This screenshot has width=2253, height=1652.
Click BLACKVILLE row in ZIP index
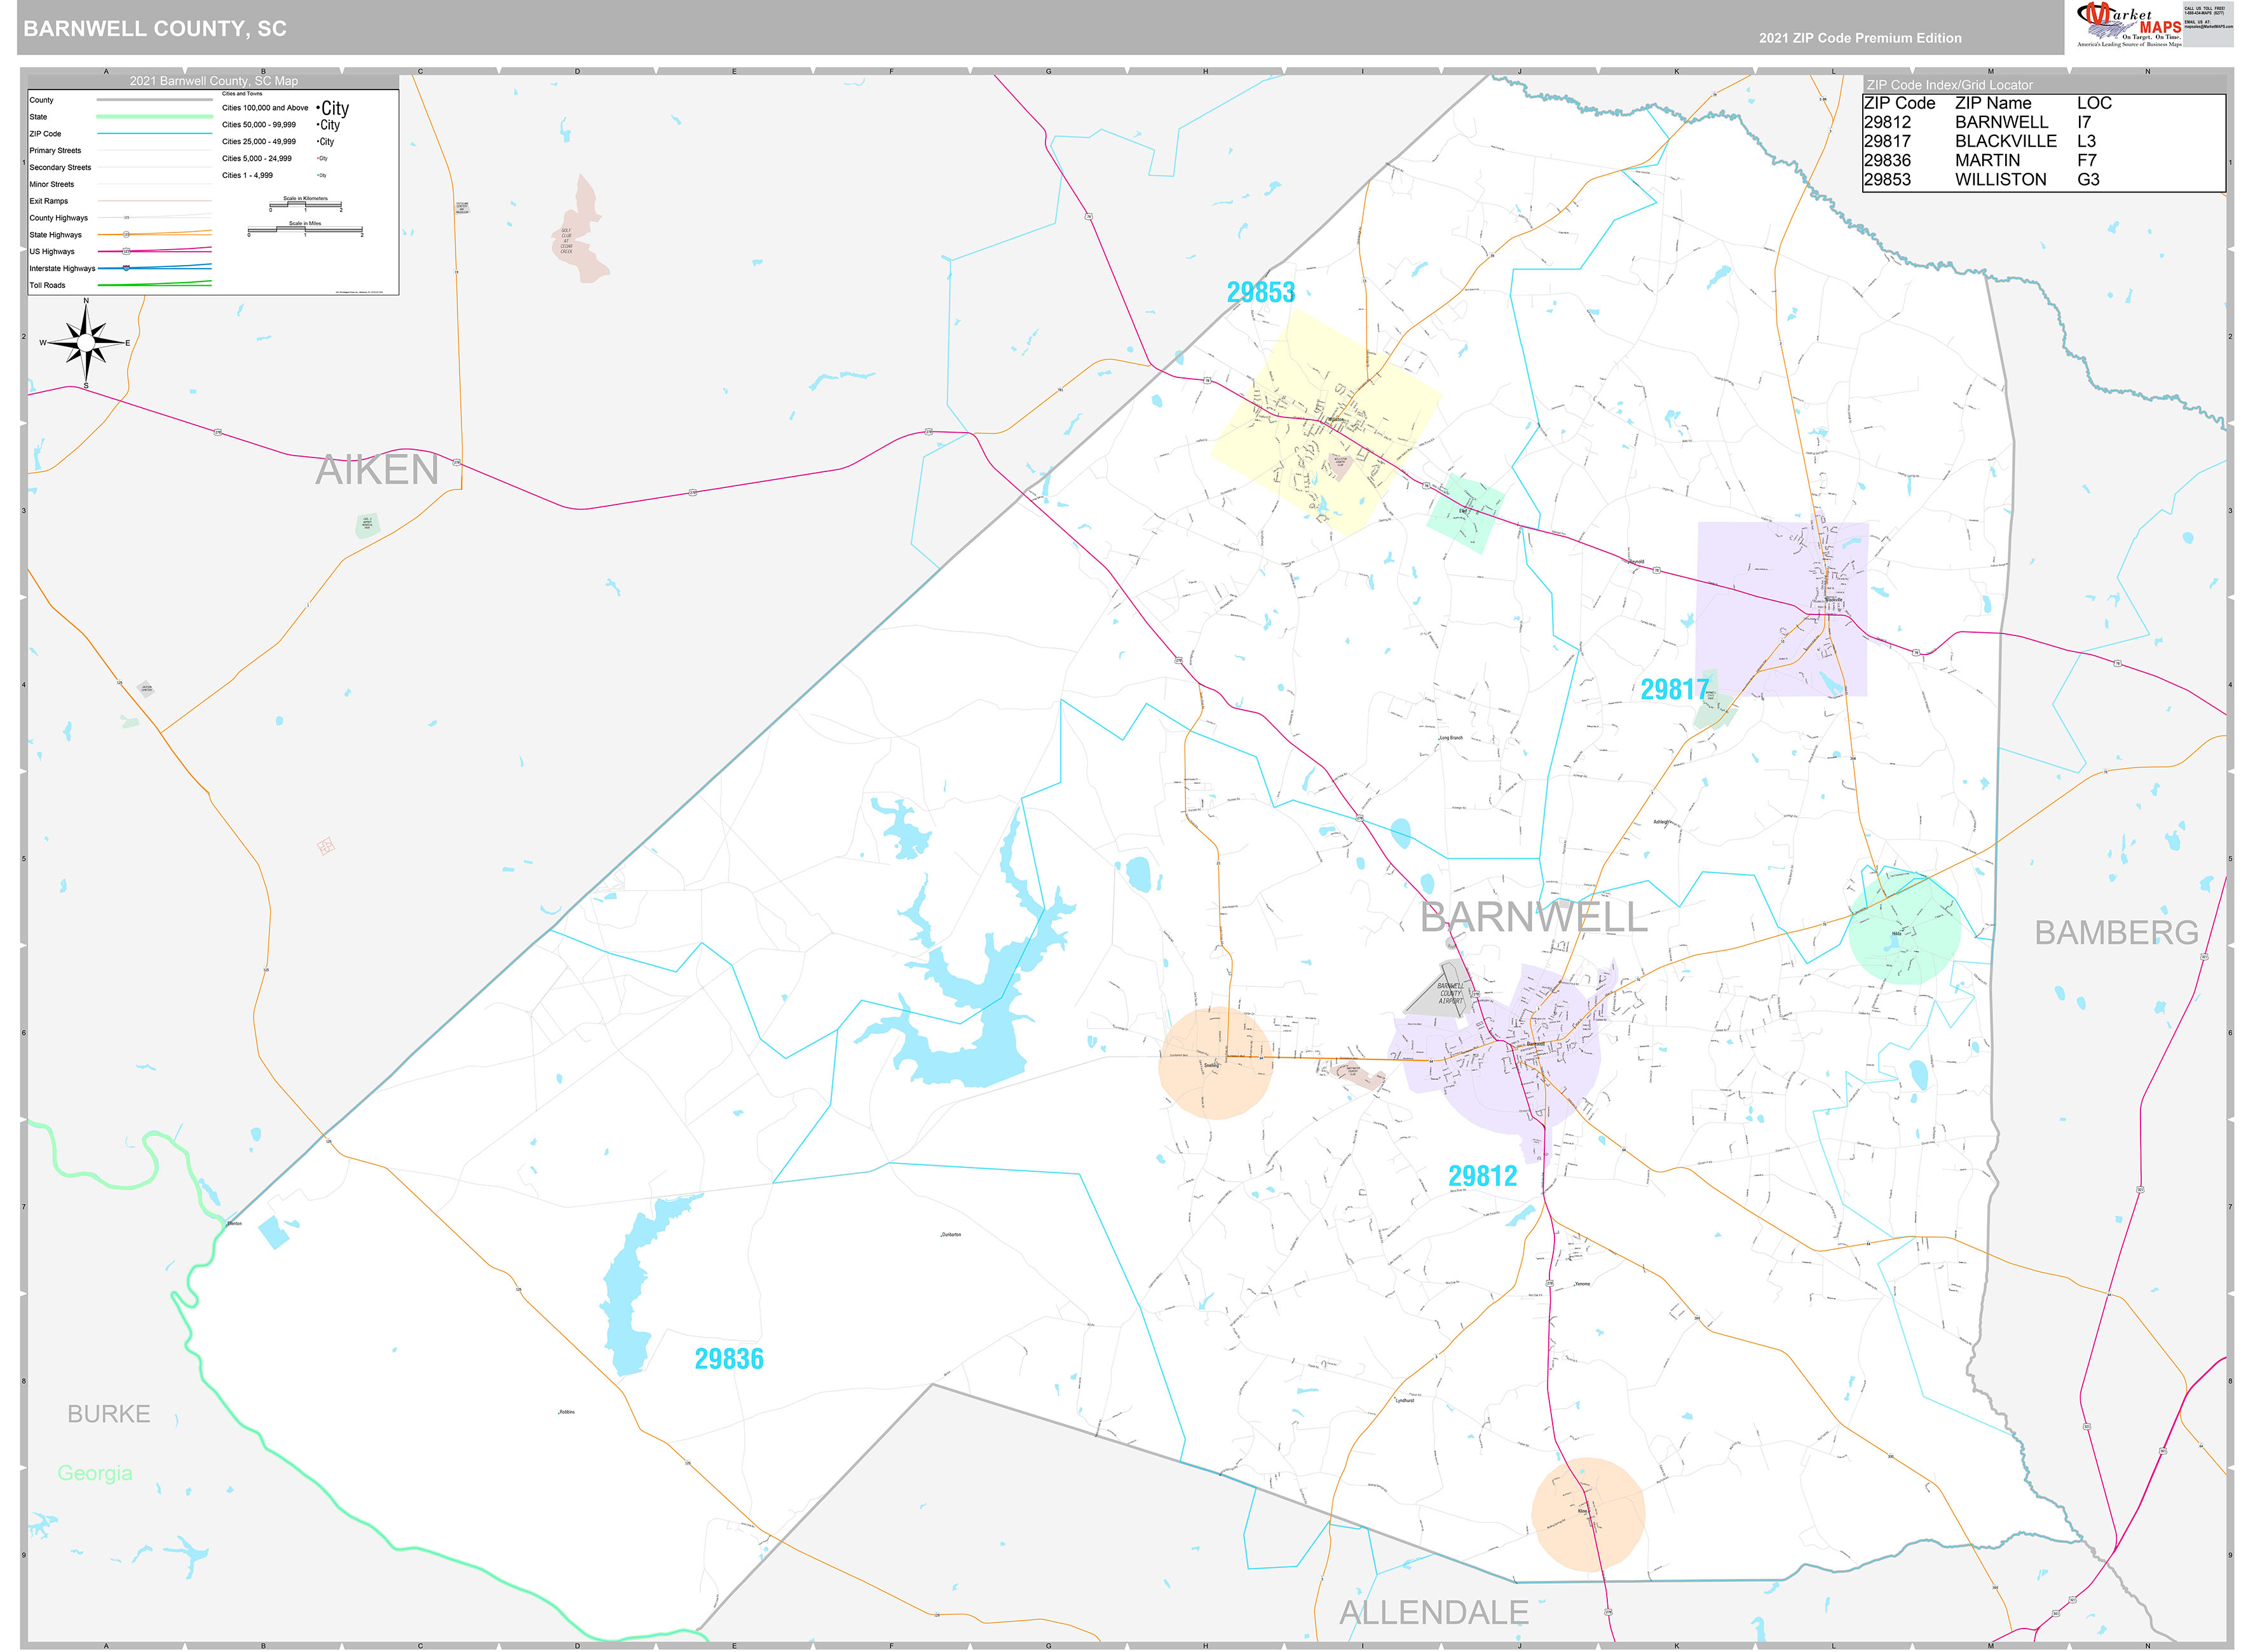pos(2043,141)
